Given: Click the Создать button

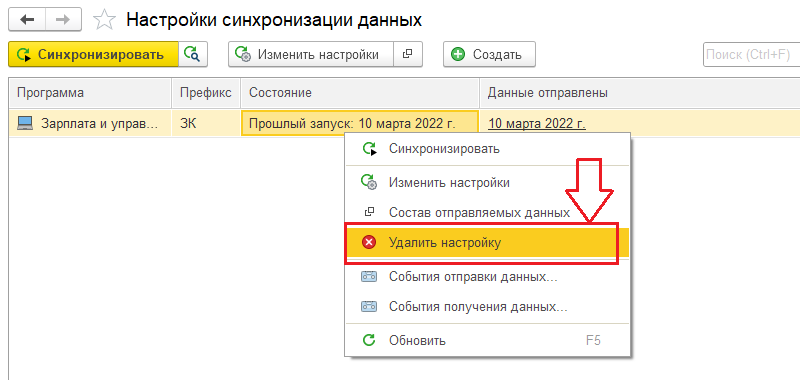Looking at the screenshot, I should (489, 55).
